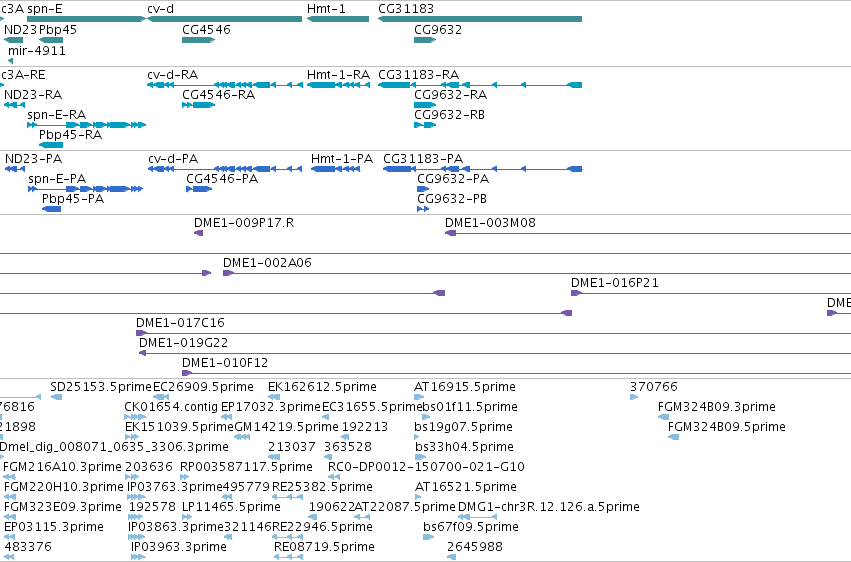851x562 pixels.
Task: Click the EC26909.5prime EST glyph
Action: coord(161,398)
